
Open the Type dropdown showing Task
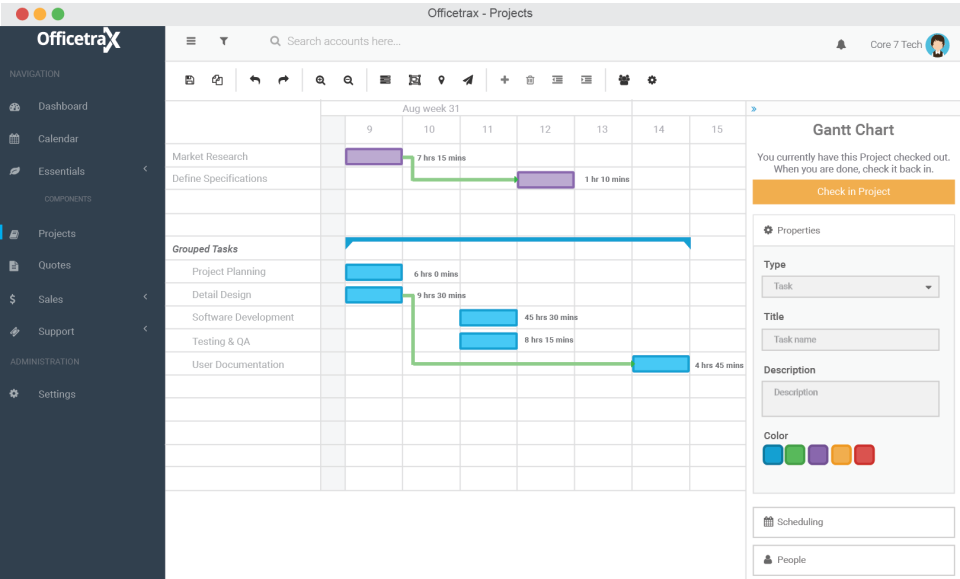pos(850,286)
